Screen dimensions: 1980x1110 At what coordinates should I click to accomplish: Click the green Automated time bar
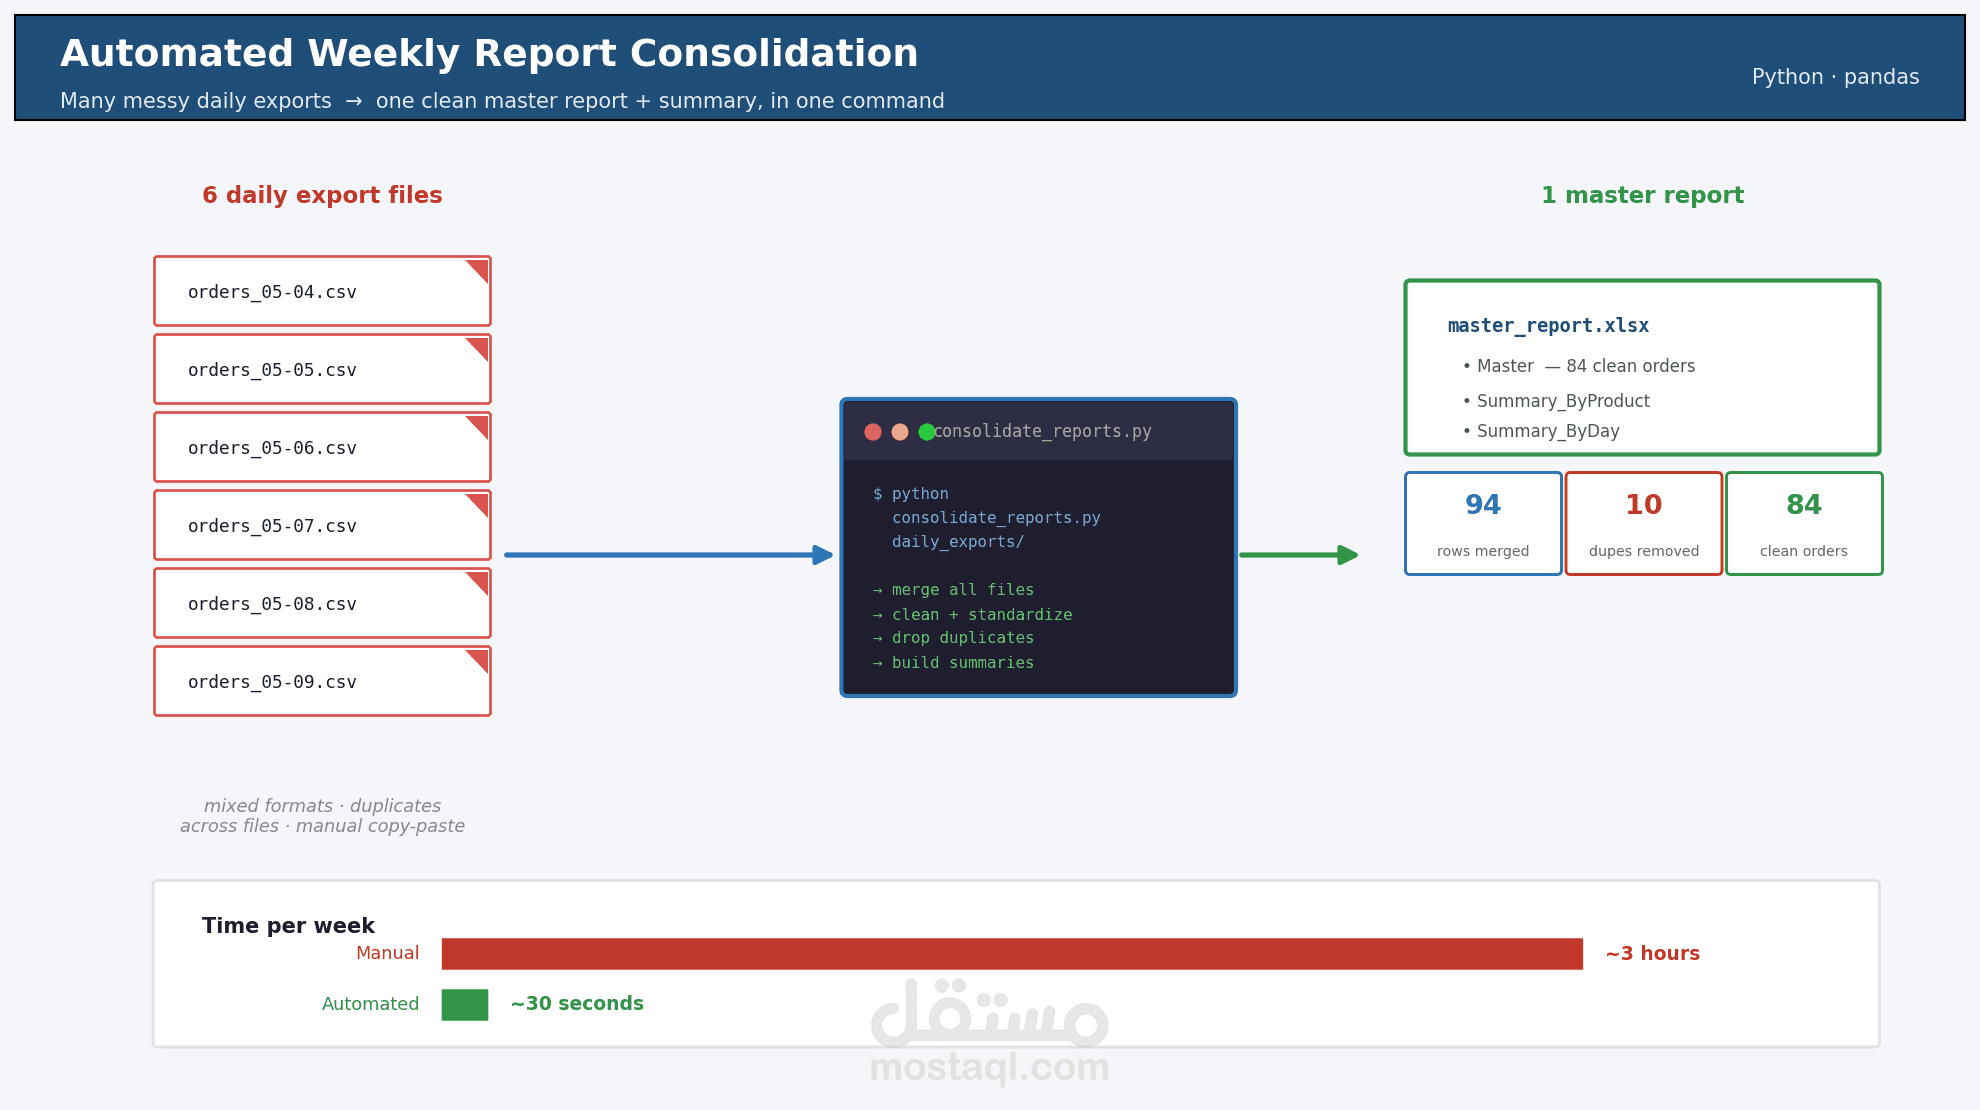pos(465,1005)
